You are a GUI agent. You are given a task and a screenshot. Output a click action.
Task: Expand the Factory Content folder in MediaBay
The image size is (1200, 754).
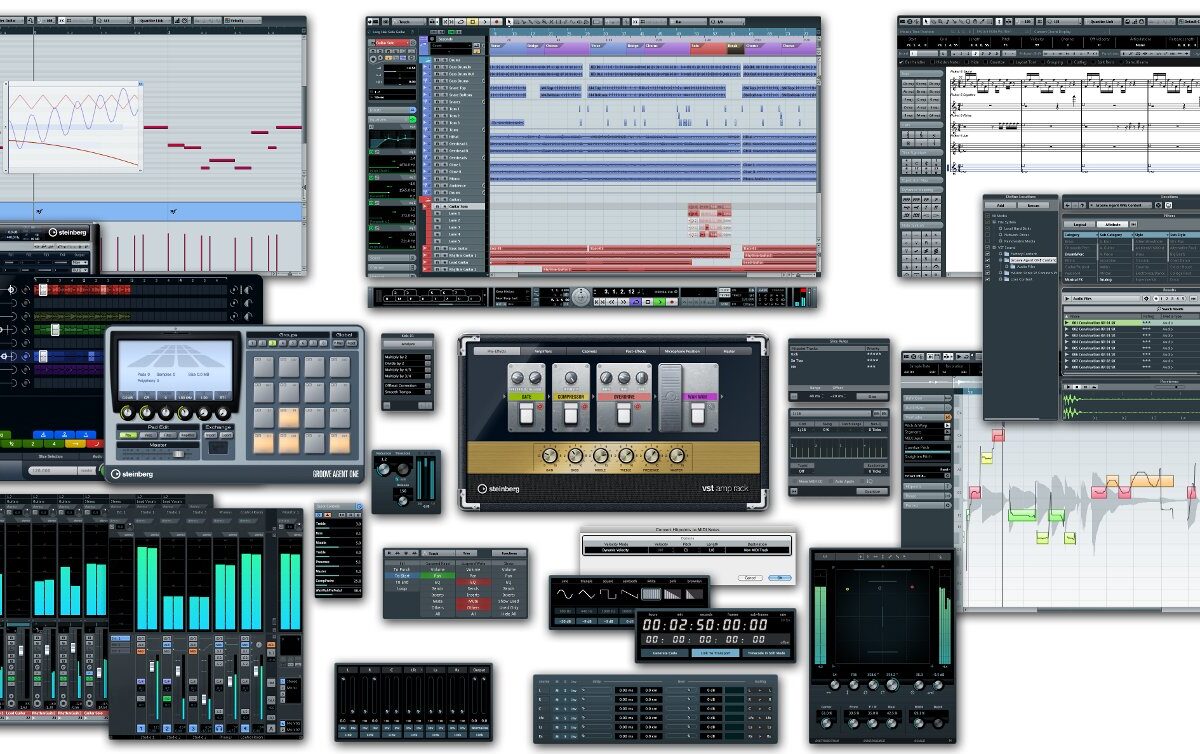click(1000, 254)
